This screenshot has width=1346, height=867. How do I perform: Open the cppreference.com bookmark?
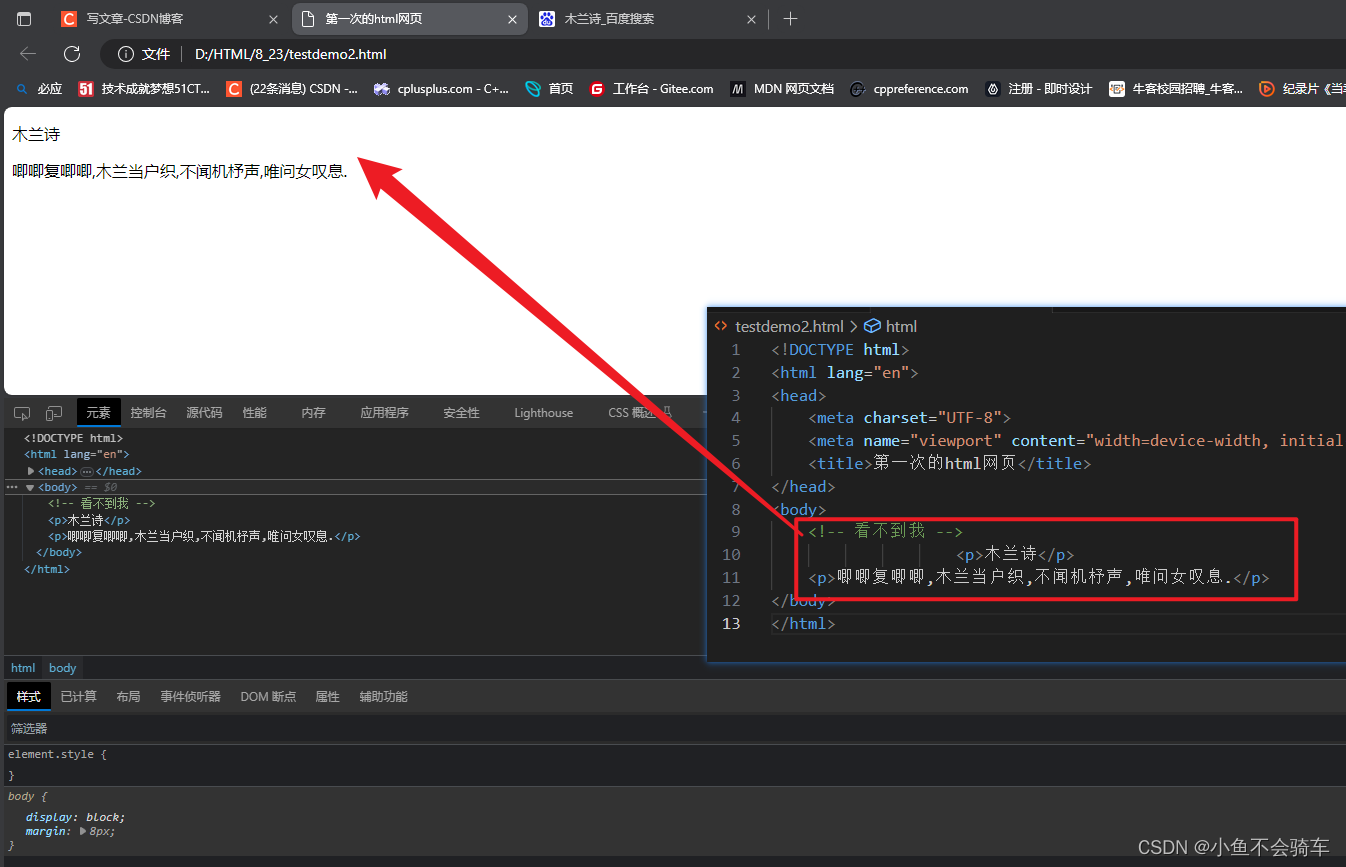[909, 89]
